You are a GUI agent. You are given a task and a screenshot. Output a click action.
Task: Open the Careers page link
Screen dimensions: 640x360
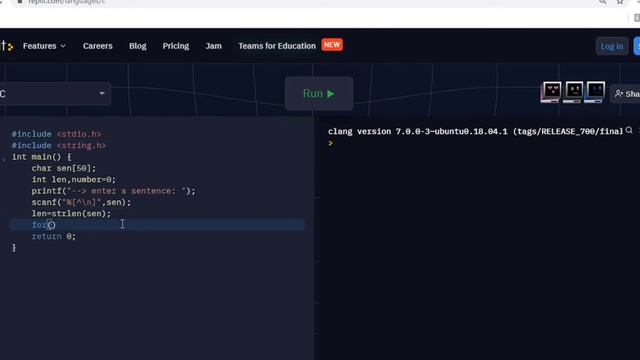pyautogui.click(x=98, y=46)
